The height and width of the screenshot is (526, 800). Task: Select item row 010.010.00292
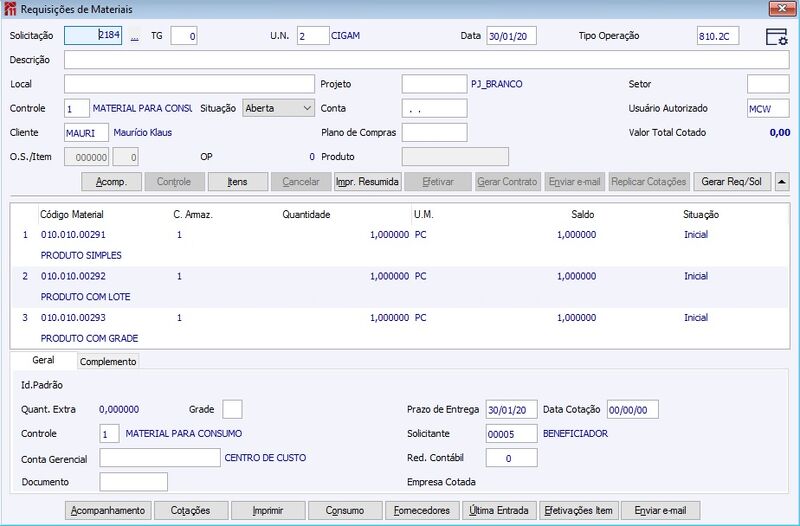coord(399,287)
